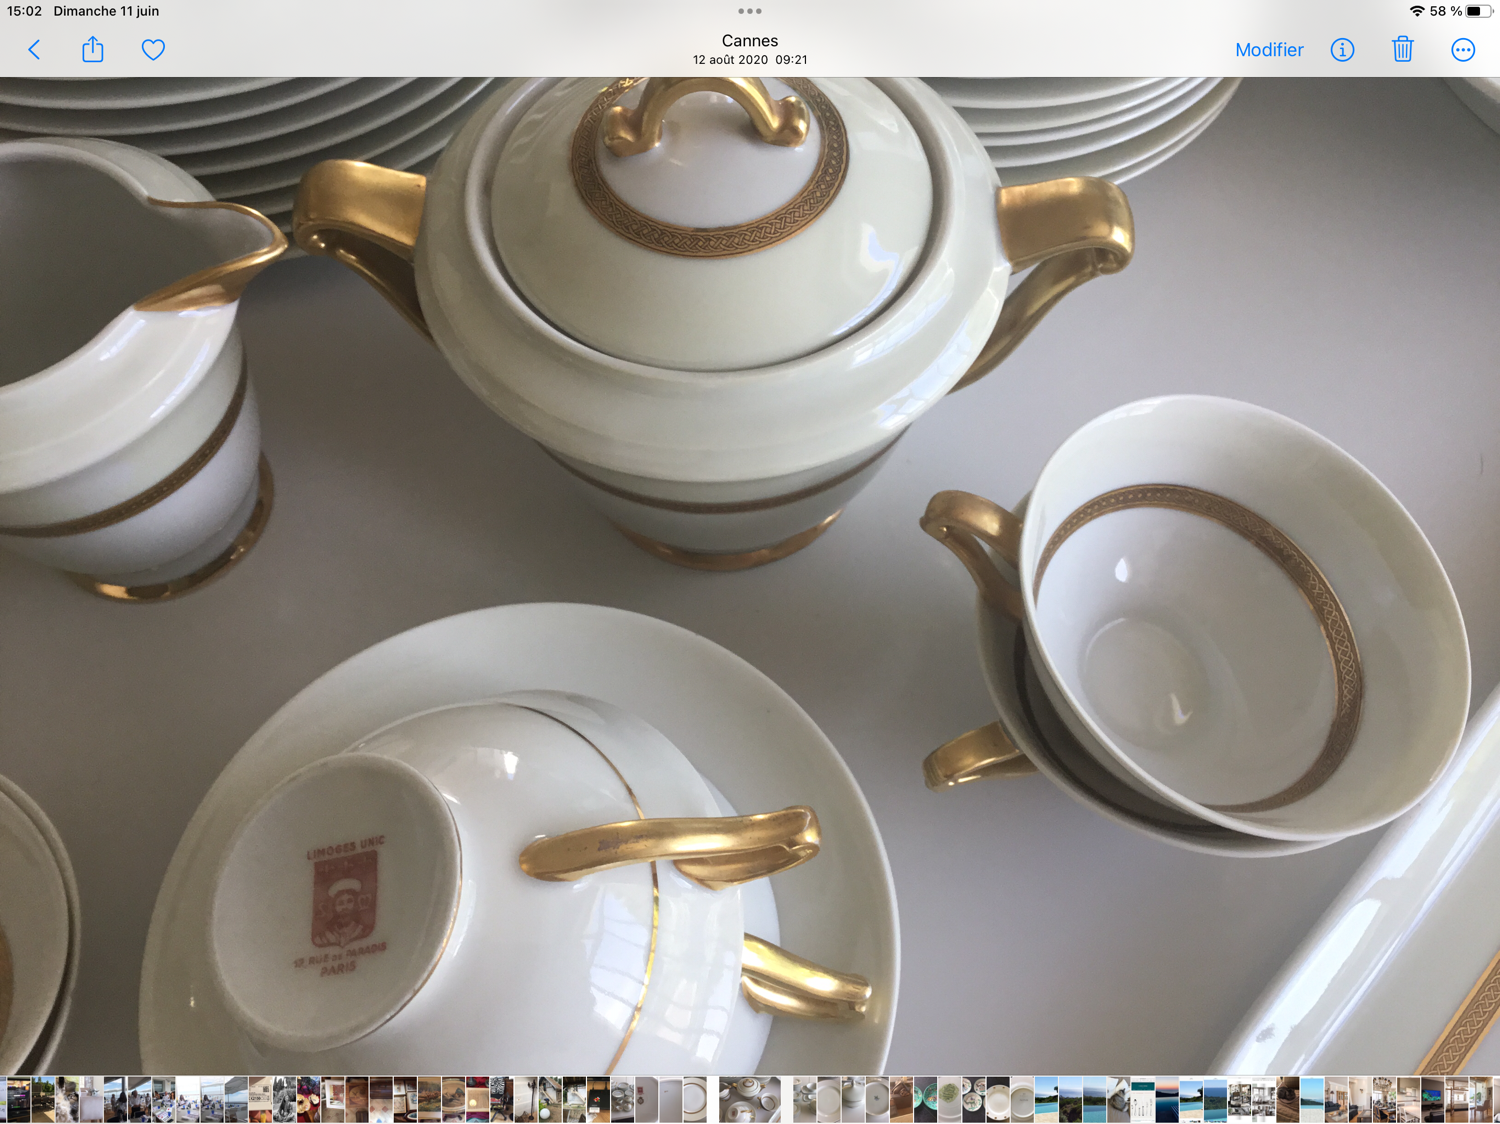Scrub the bottom filmstrip to another photo
This screenshot has width=1500, height=1124.
pos(750,1096)
